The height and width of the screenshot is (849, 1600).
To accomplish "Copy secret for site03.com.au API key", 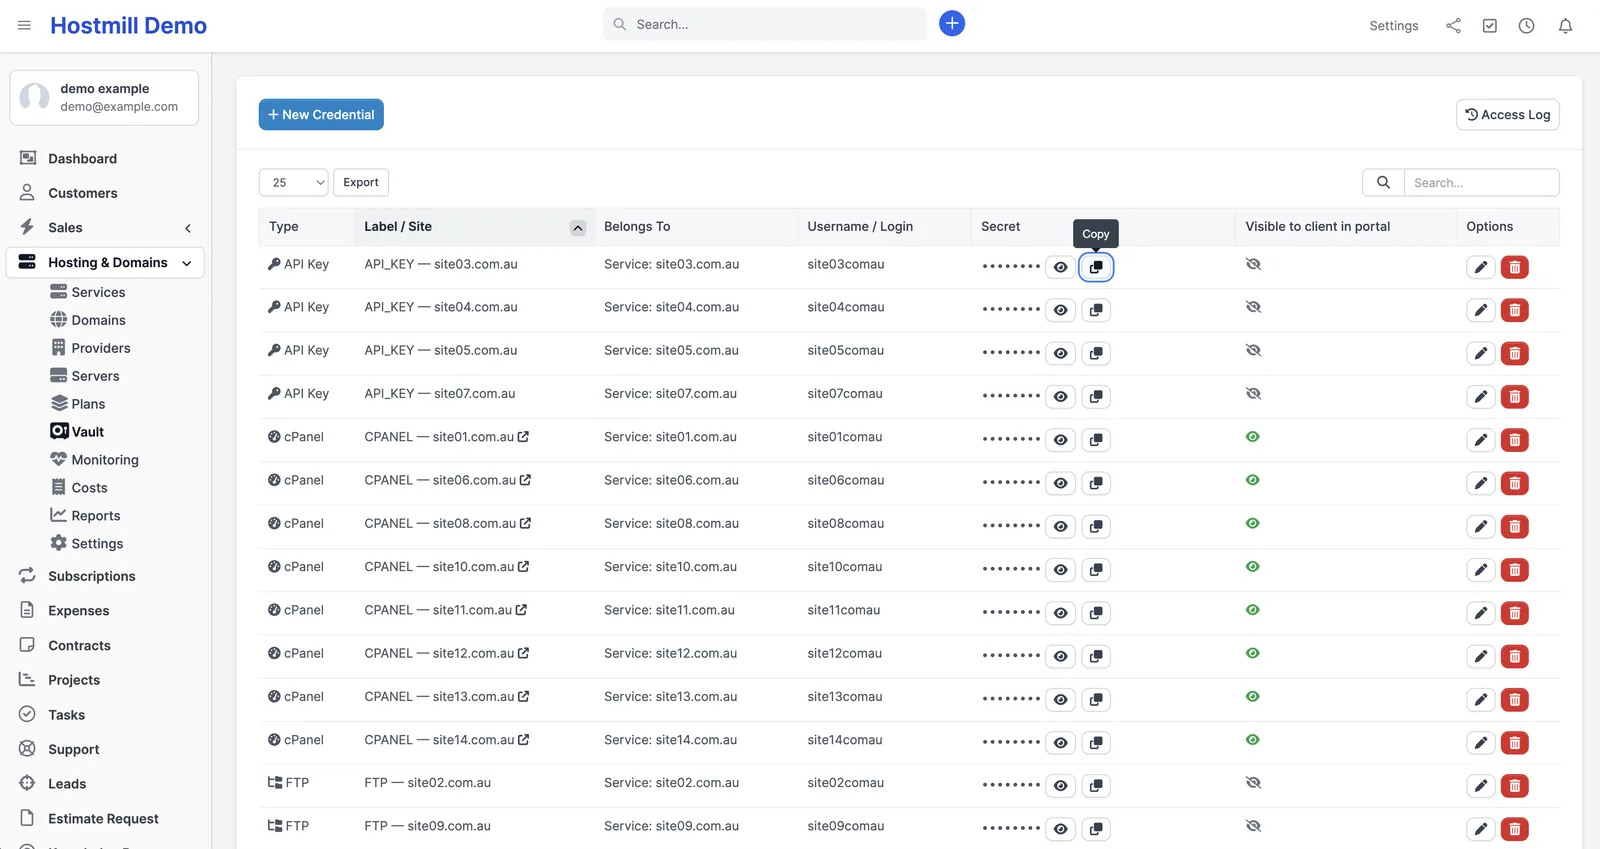I will tap(1096, 267).
